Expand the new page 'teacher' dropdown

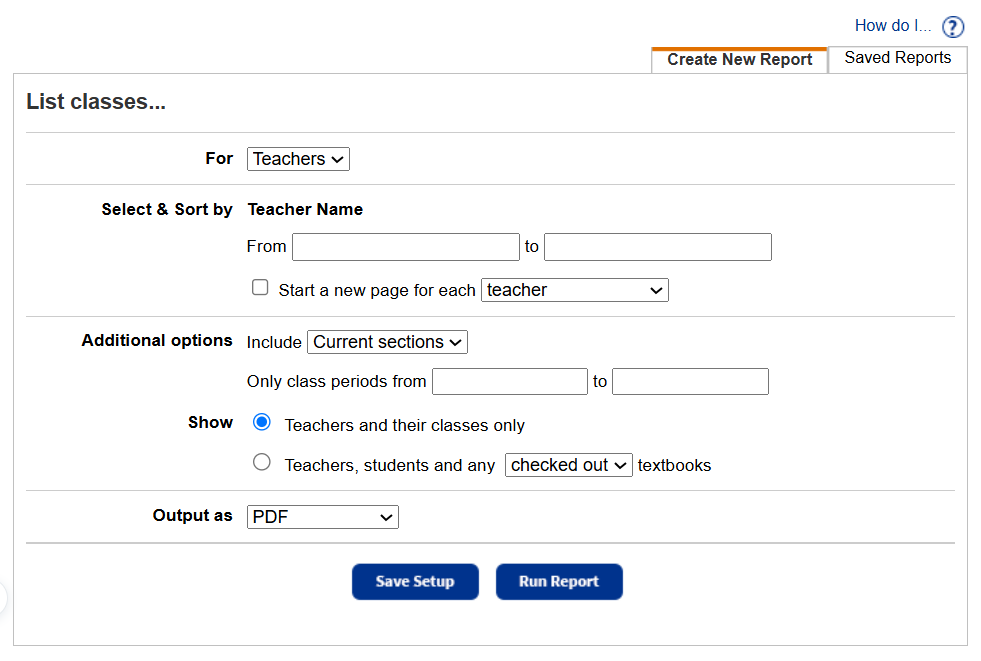click(575, 290)
